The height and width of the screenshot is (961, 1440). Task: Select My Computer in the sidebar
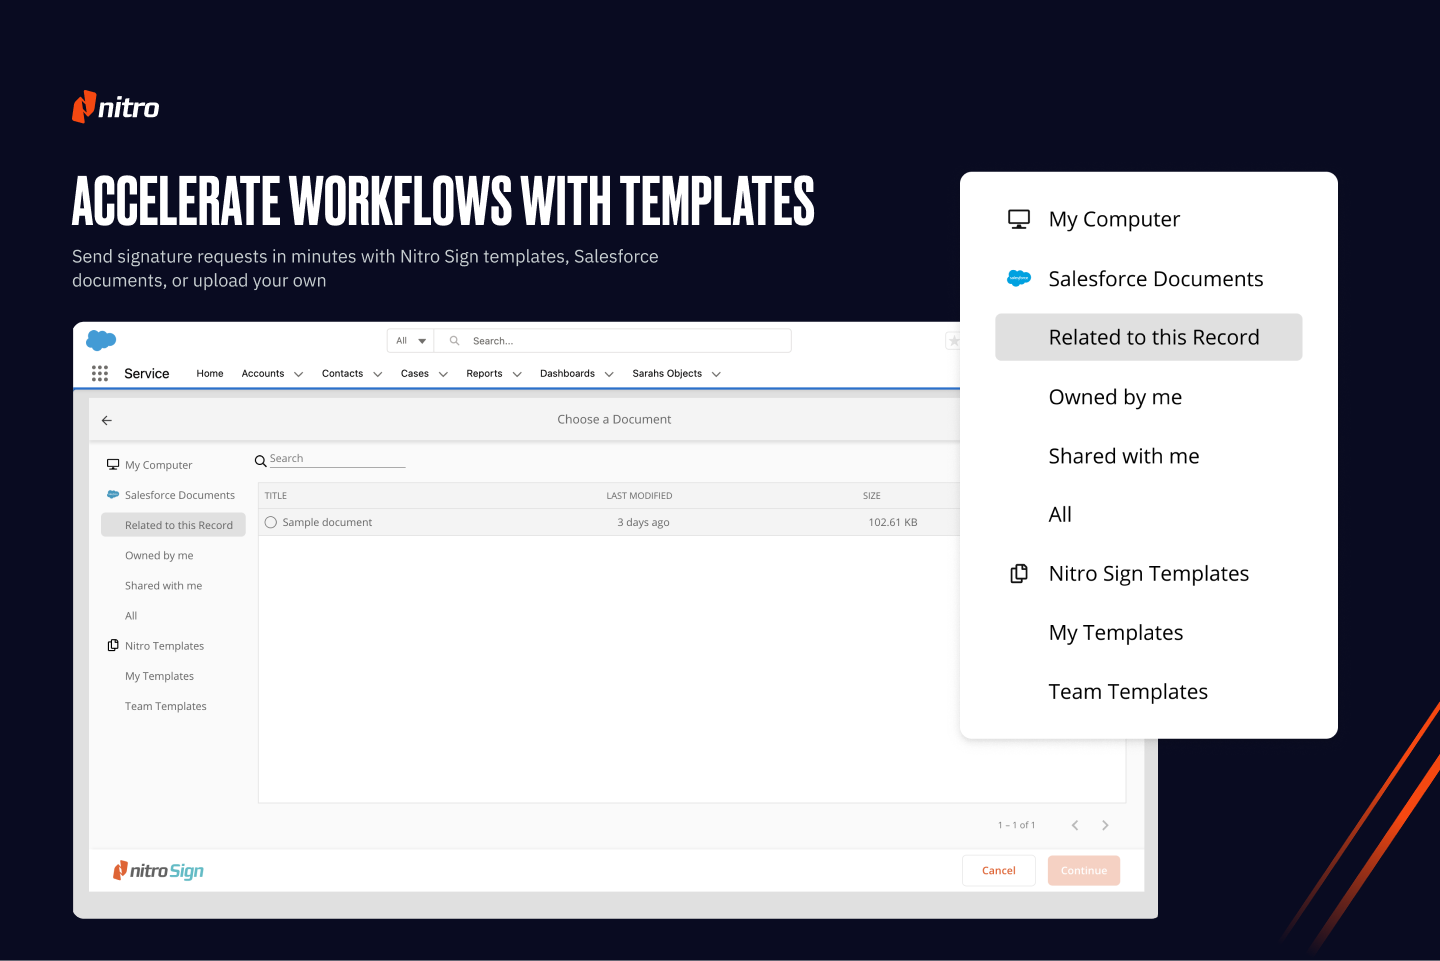(x=158, y=465)
